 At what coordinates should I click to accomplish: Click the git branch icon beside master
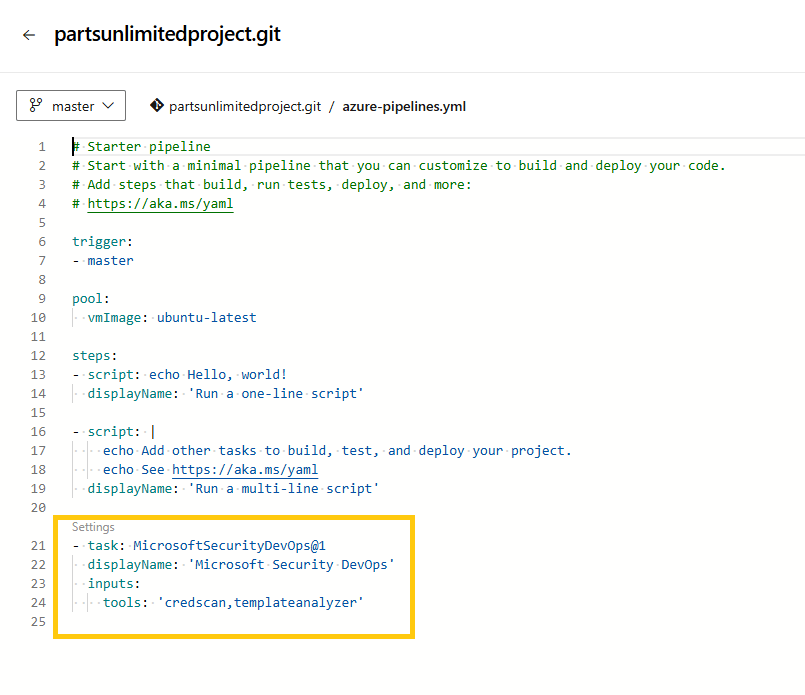[x=37, y=105]
